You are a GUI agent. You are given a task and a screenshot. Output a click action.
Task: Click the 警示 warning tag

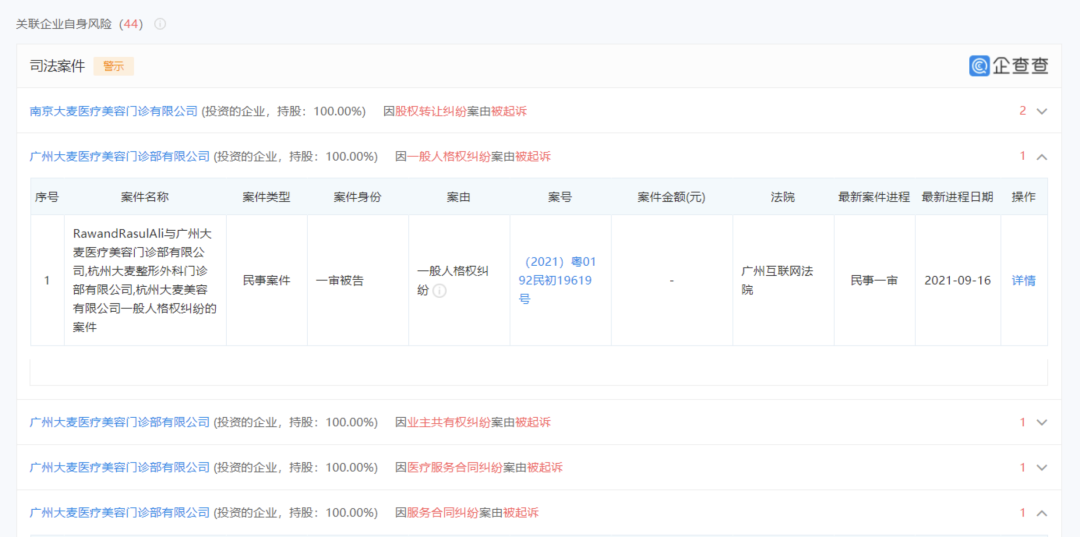[x=114, y=66]
